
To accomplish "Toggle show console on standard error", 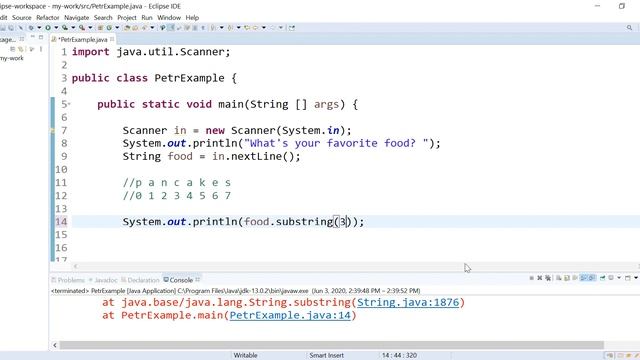I will [x=591, y=278].
